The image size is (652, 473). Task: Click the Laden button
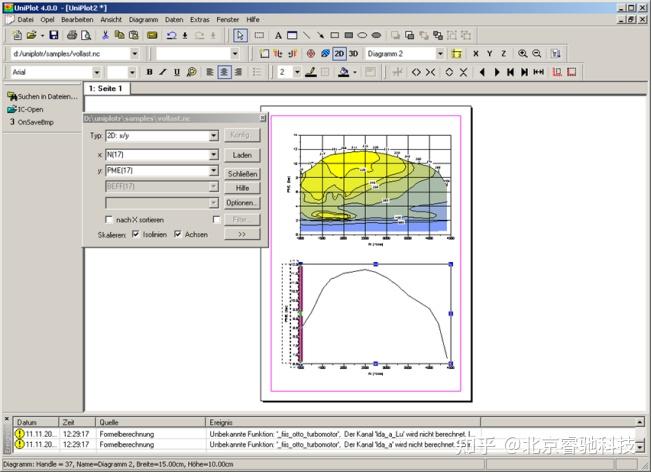coord(241,155)
